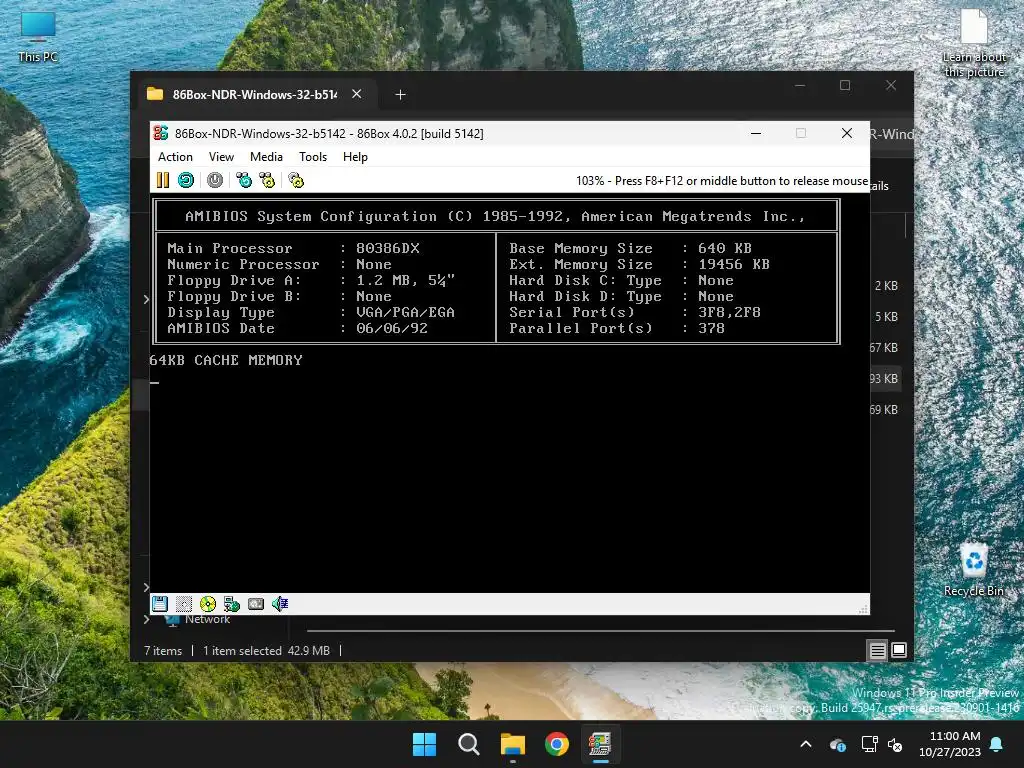Click the blue floppy disk status icon
The image size is (1024, 768).
pos(160,604)
